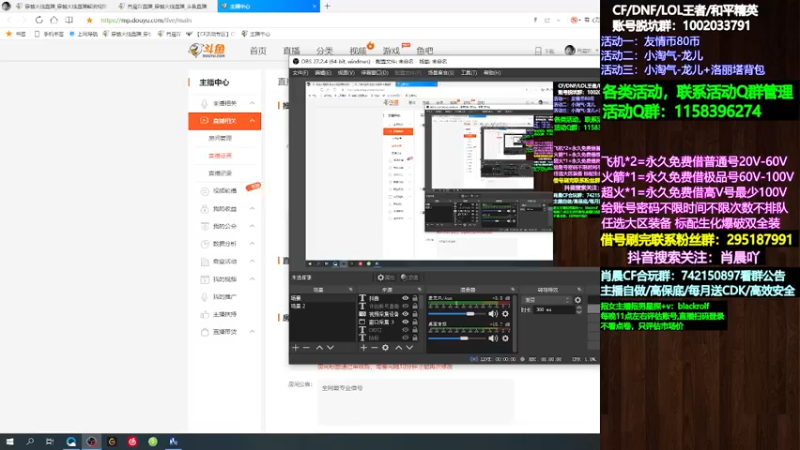Viewport: 800px width, 450px height.
Task: Switch to the browser from the taskbar
Action: tap(71, 442)
